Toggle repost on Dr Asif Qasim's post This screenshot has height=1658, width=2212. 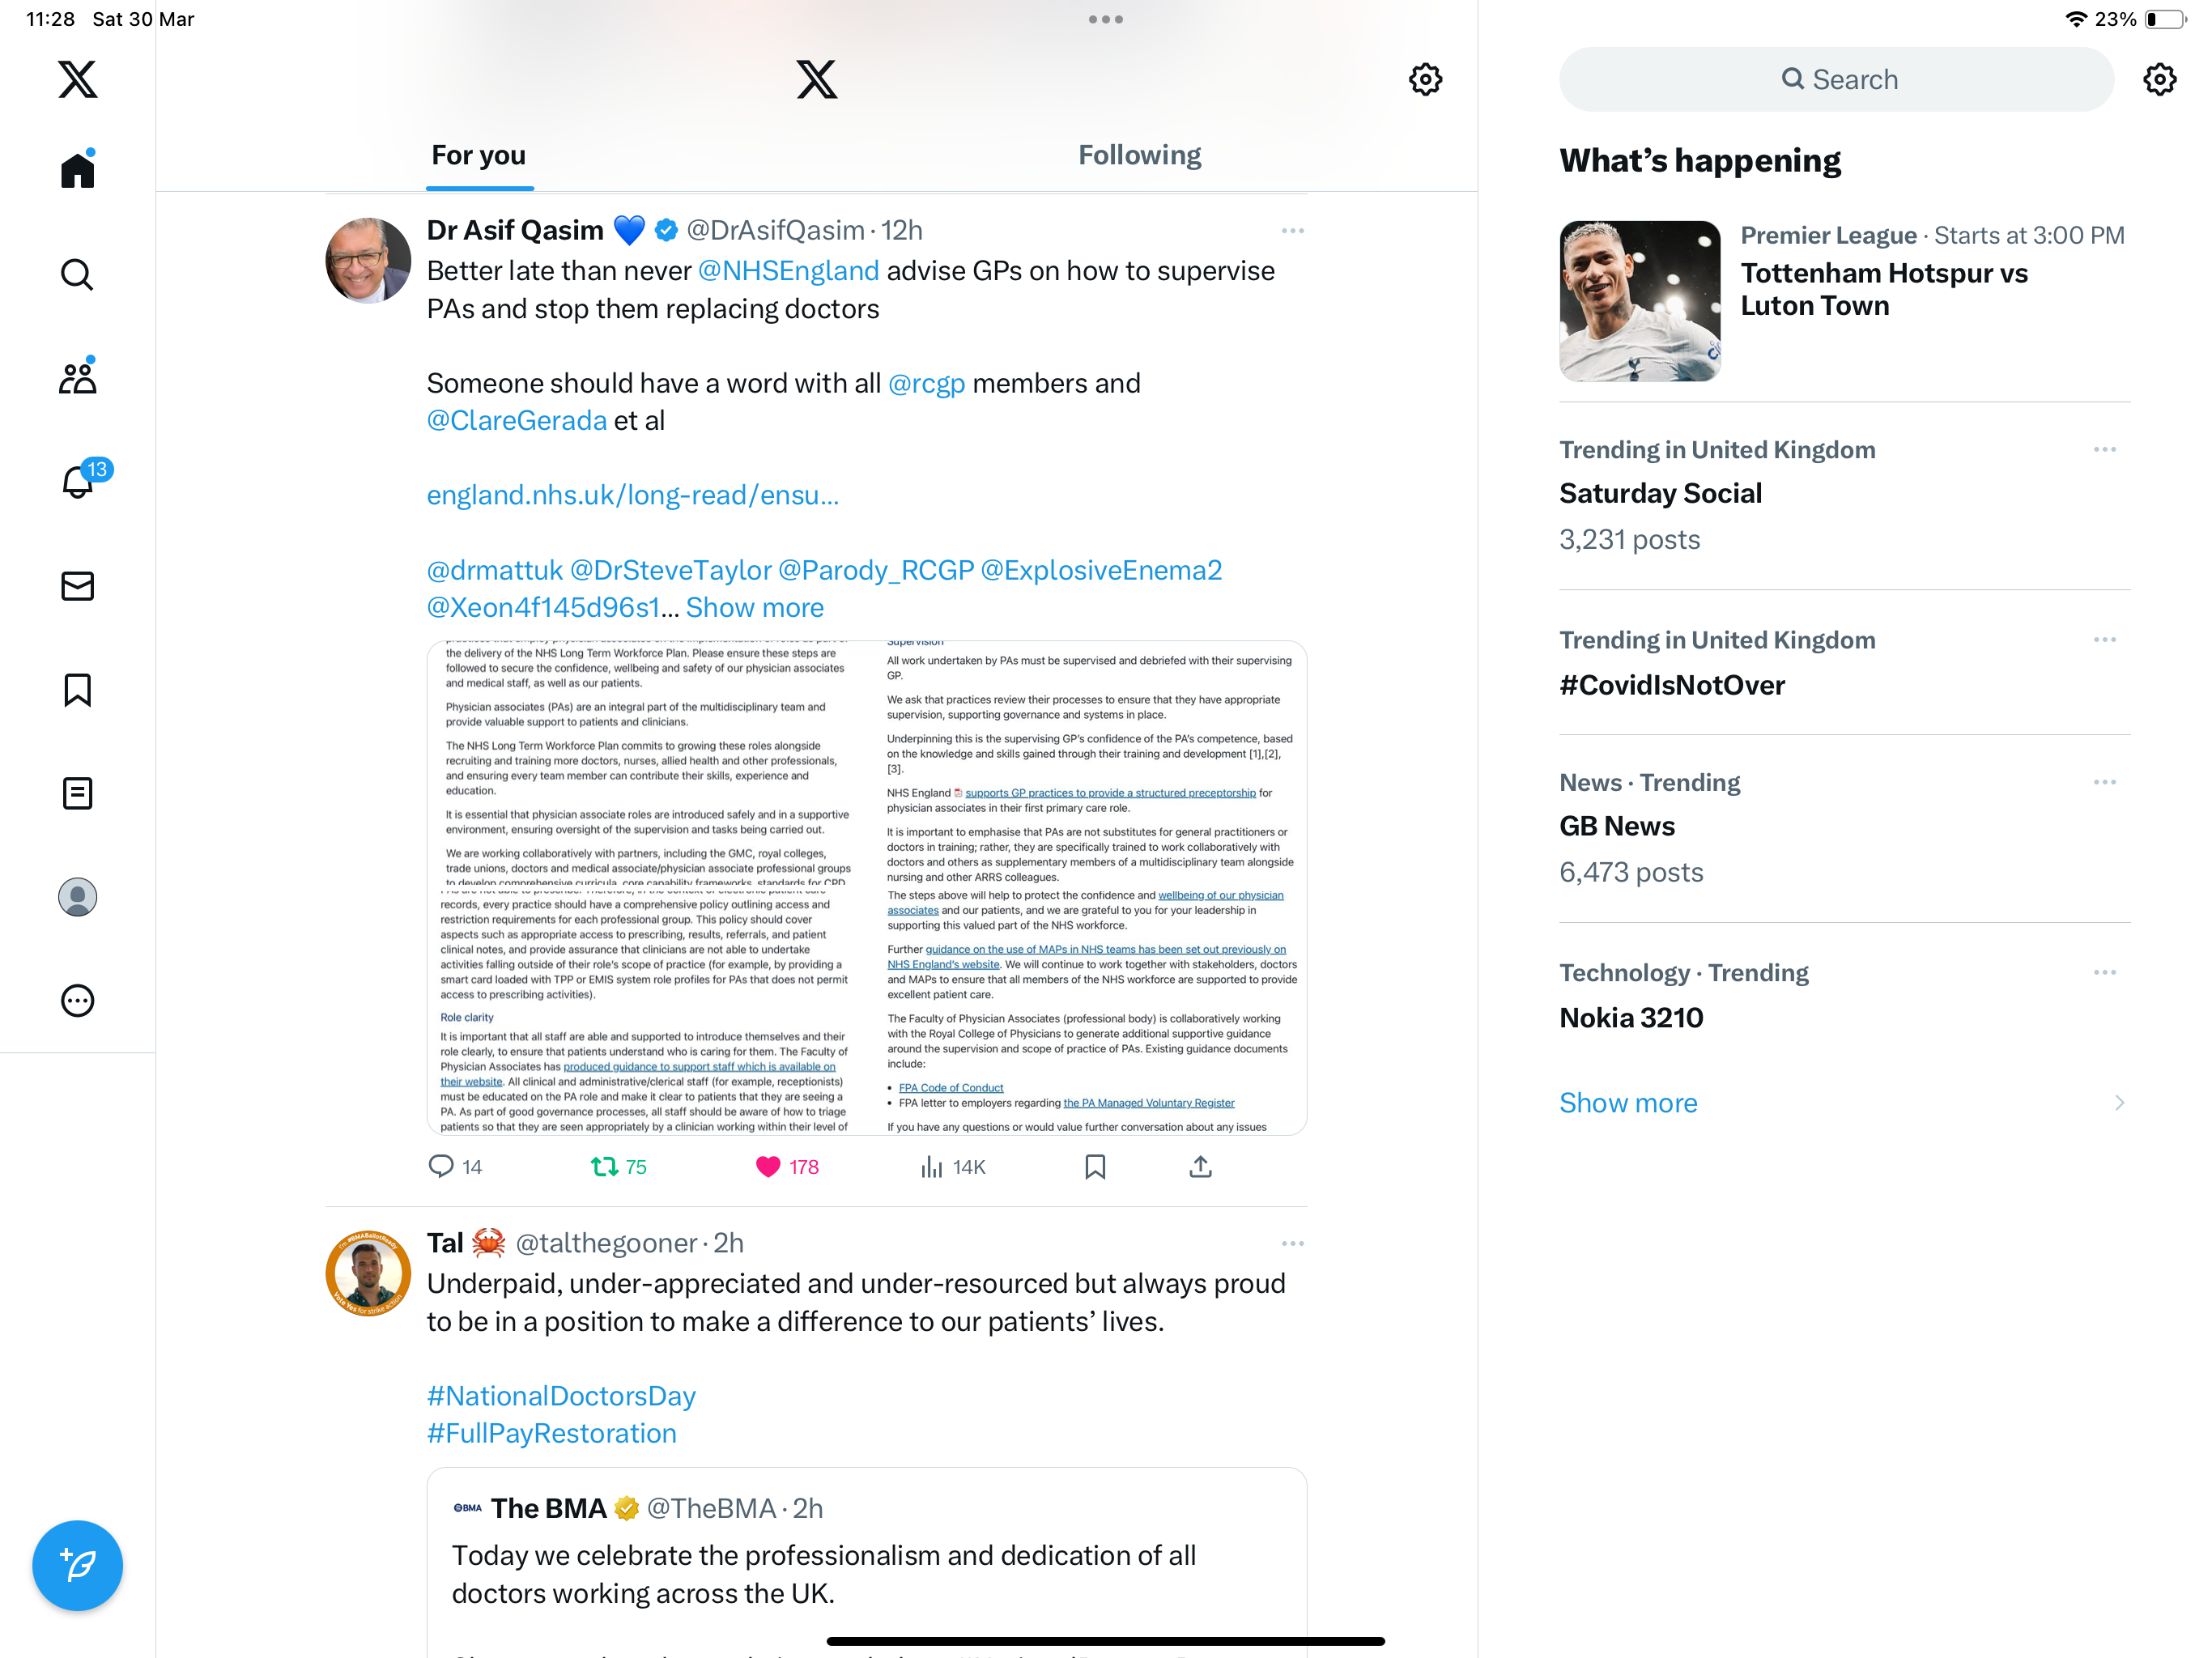(618, 1167)
